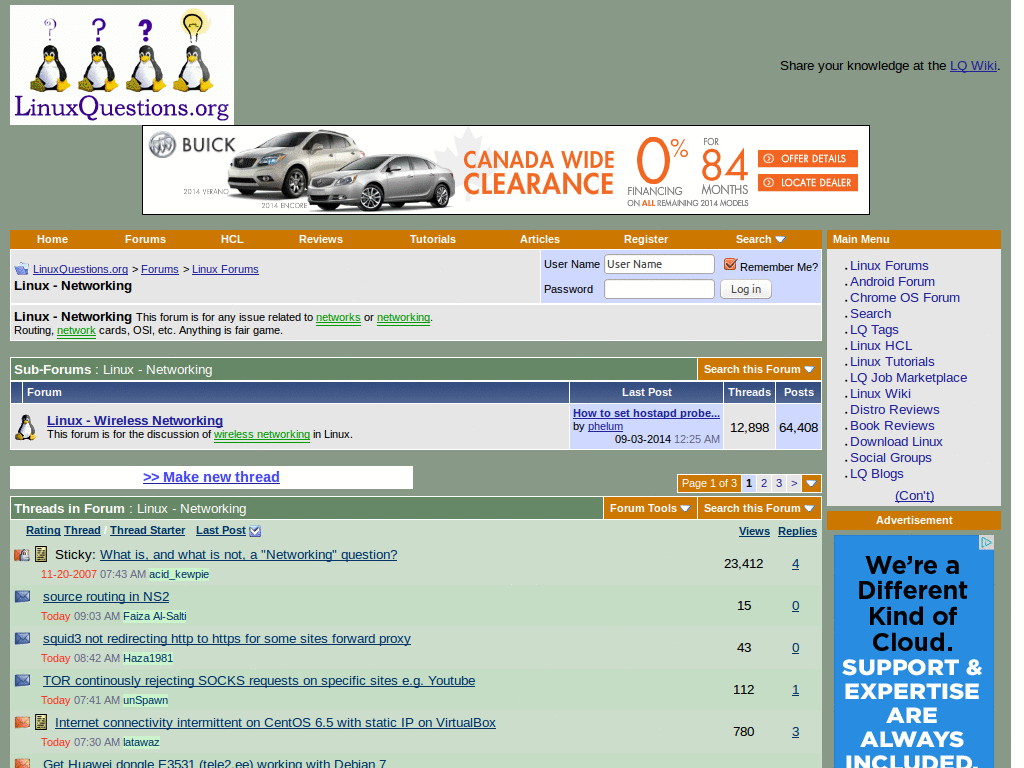Click the Password input field
The image size is (1024, 768).
point(659,289)
